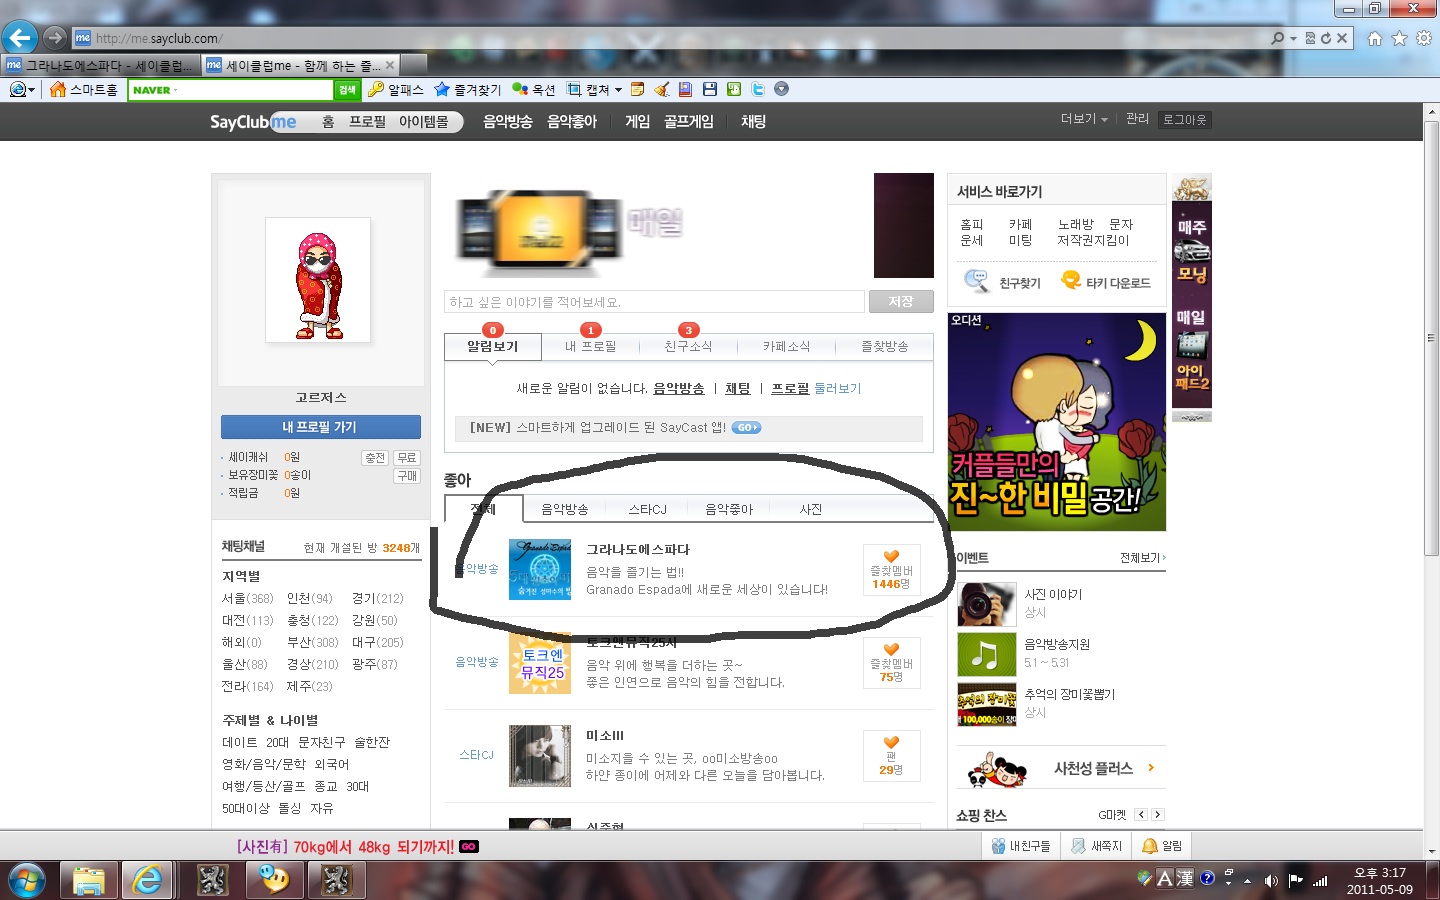Switch to the 알림보기 tab
This screenshot has width=1440, height=900.
coord(493,346)
